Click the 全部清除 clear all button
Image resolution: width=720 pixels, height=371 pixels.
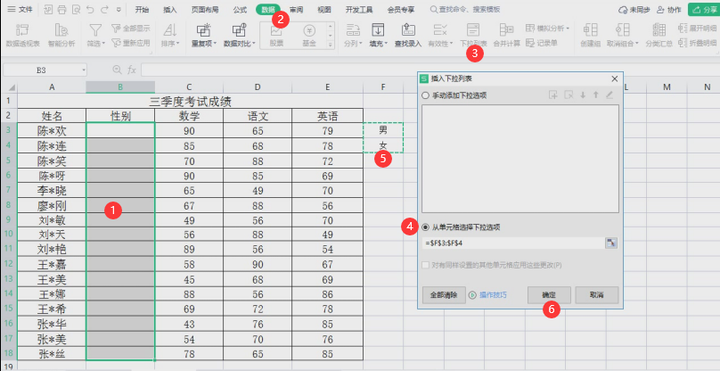point(444,295)
